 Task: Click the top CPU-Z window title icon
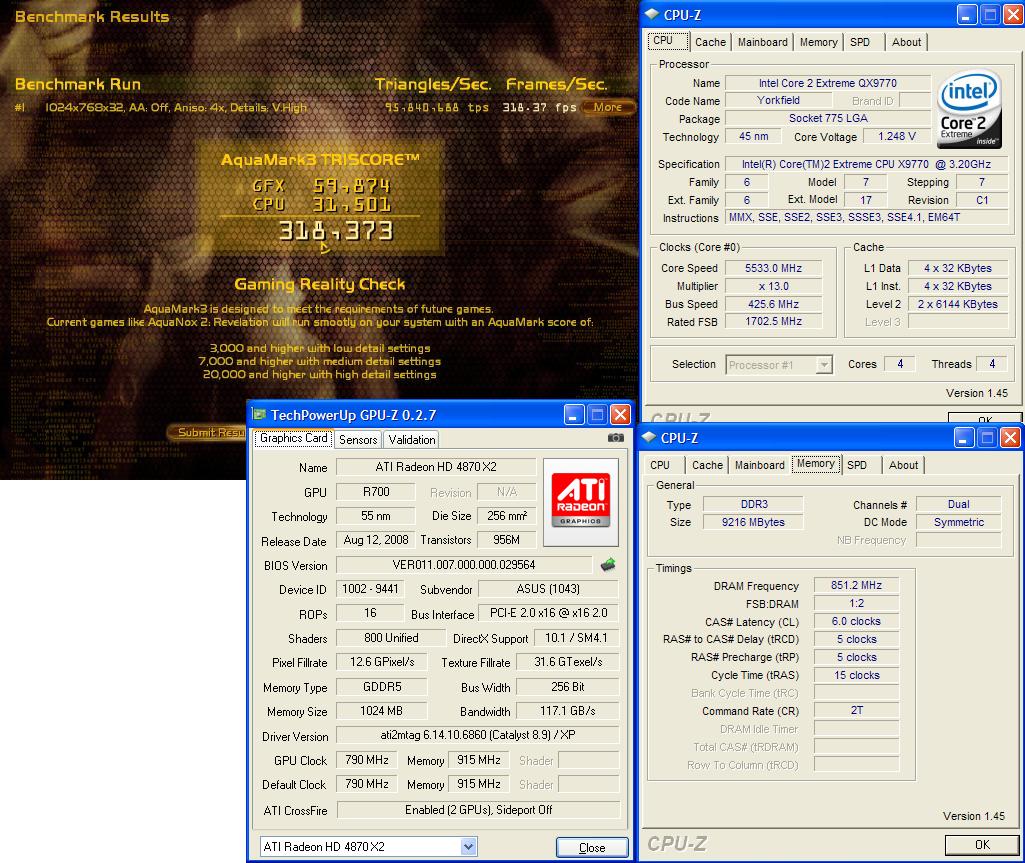point(651,14)
